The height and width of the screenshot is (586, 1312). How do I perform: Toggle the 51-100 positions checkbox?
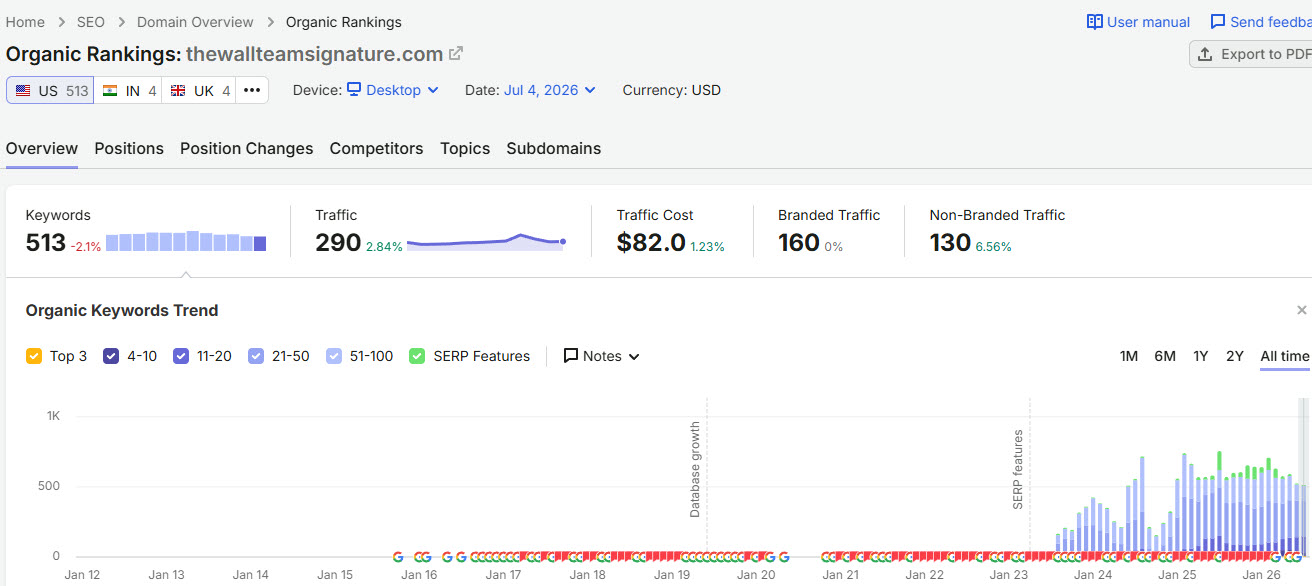click(x=334, y=356)
